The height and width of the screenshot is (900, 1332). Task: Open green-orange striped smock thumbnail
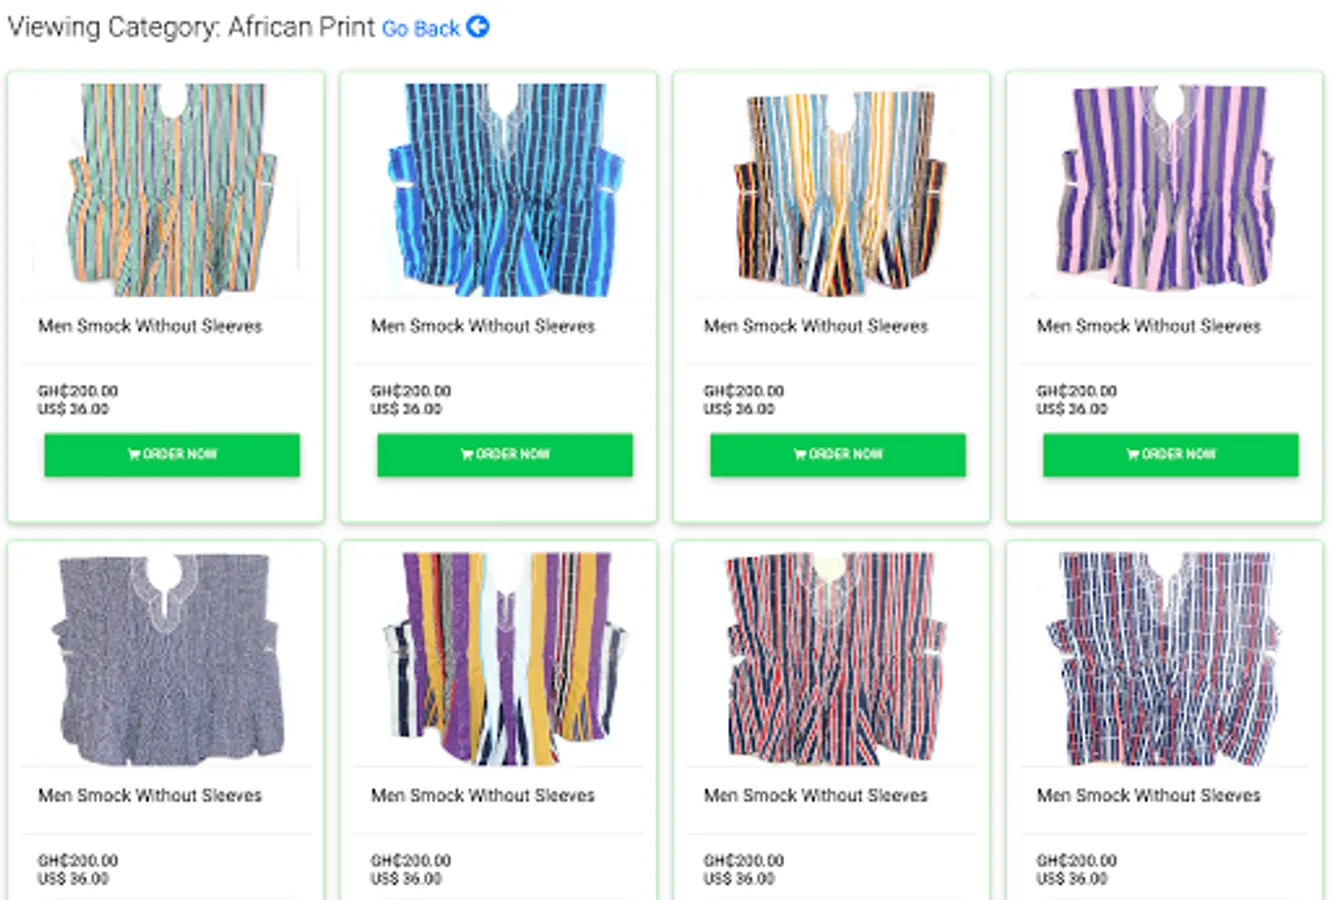click(x=166, y=189)
